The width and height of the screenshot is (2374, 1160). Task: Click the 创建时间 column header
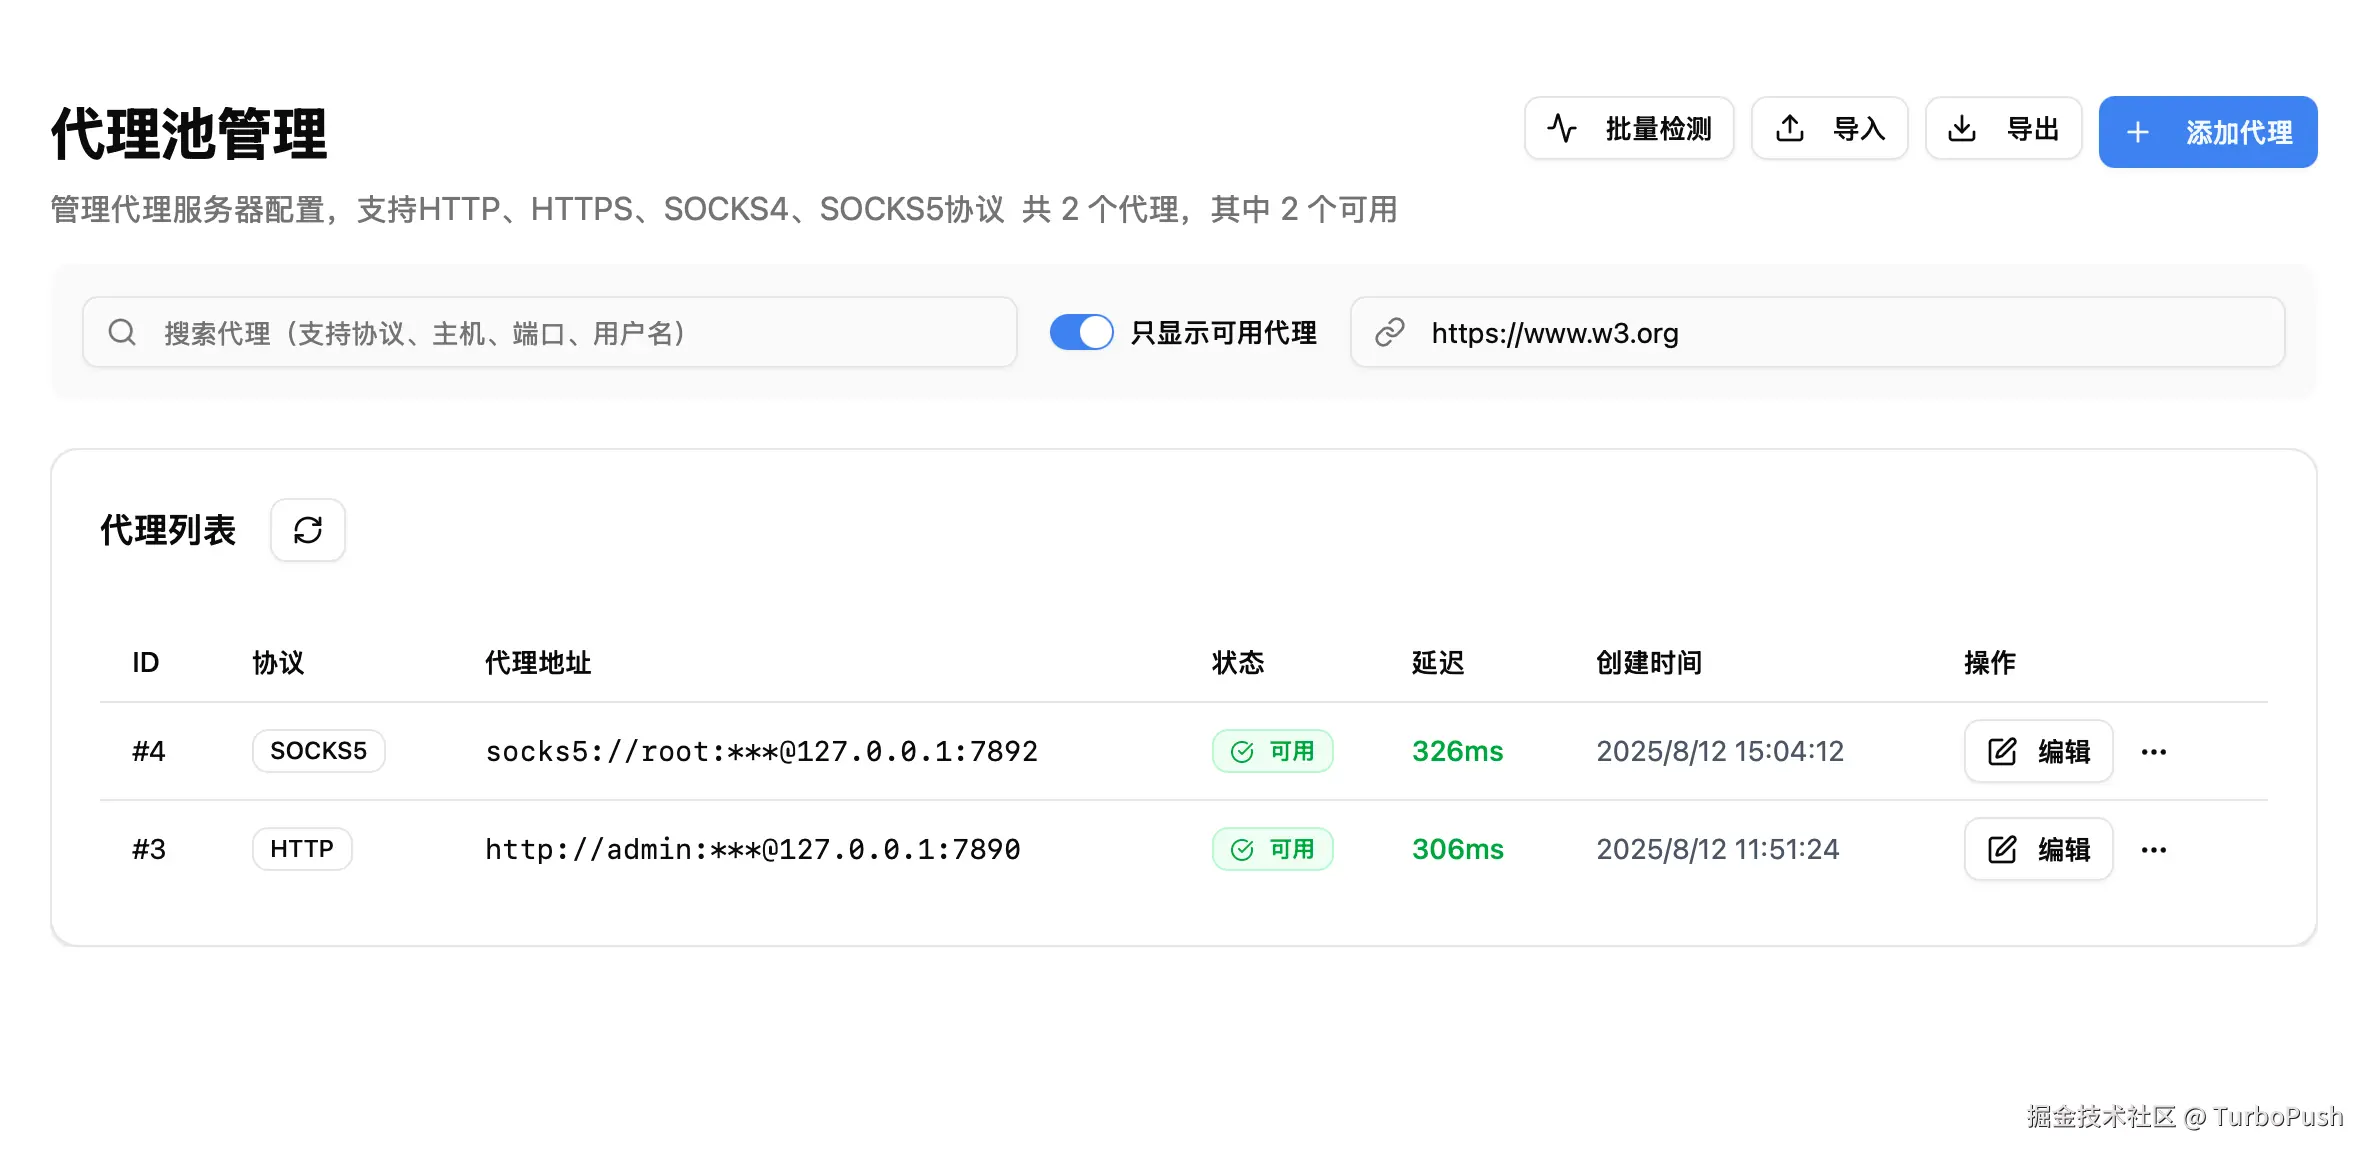(1649, 662)
